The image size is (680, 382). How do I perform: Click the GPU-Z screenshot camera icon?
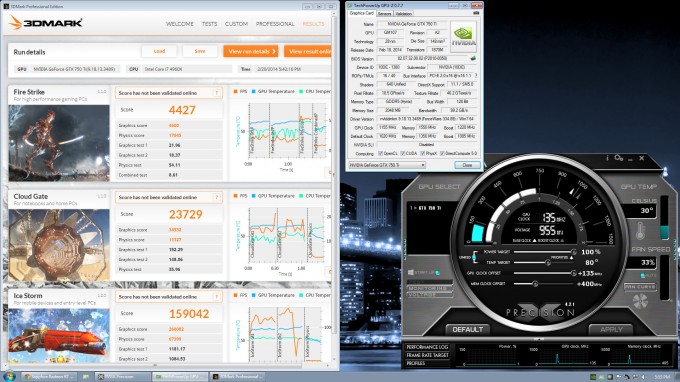[x=476, y=13]
